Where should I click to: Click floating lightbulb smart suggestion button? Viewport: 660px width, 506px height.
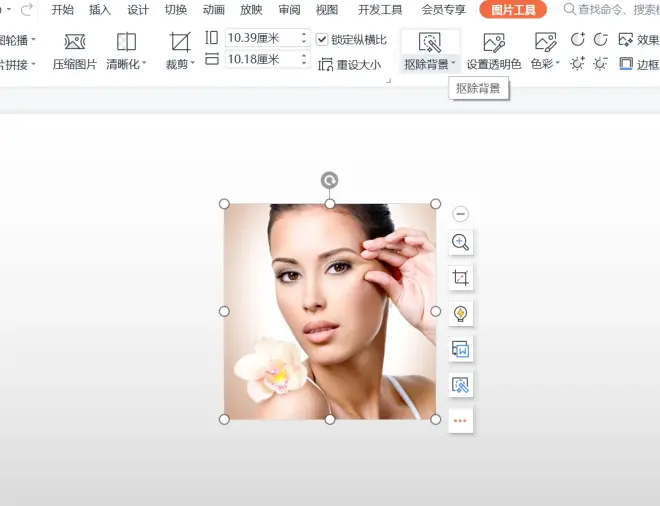(x=460, y=313)
